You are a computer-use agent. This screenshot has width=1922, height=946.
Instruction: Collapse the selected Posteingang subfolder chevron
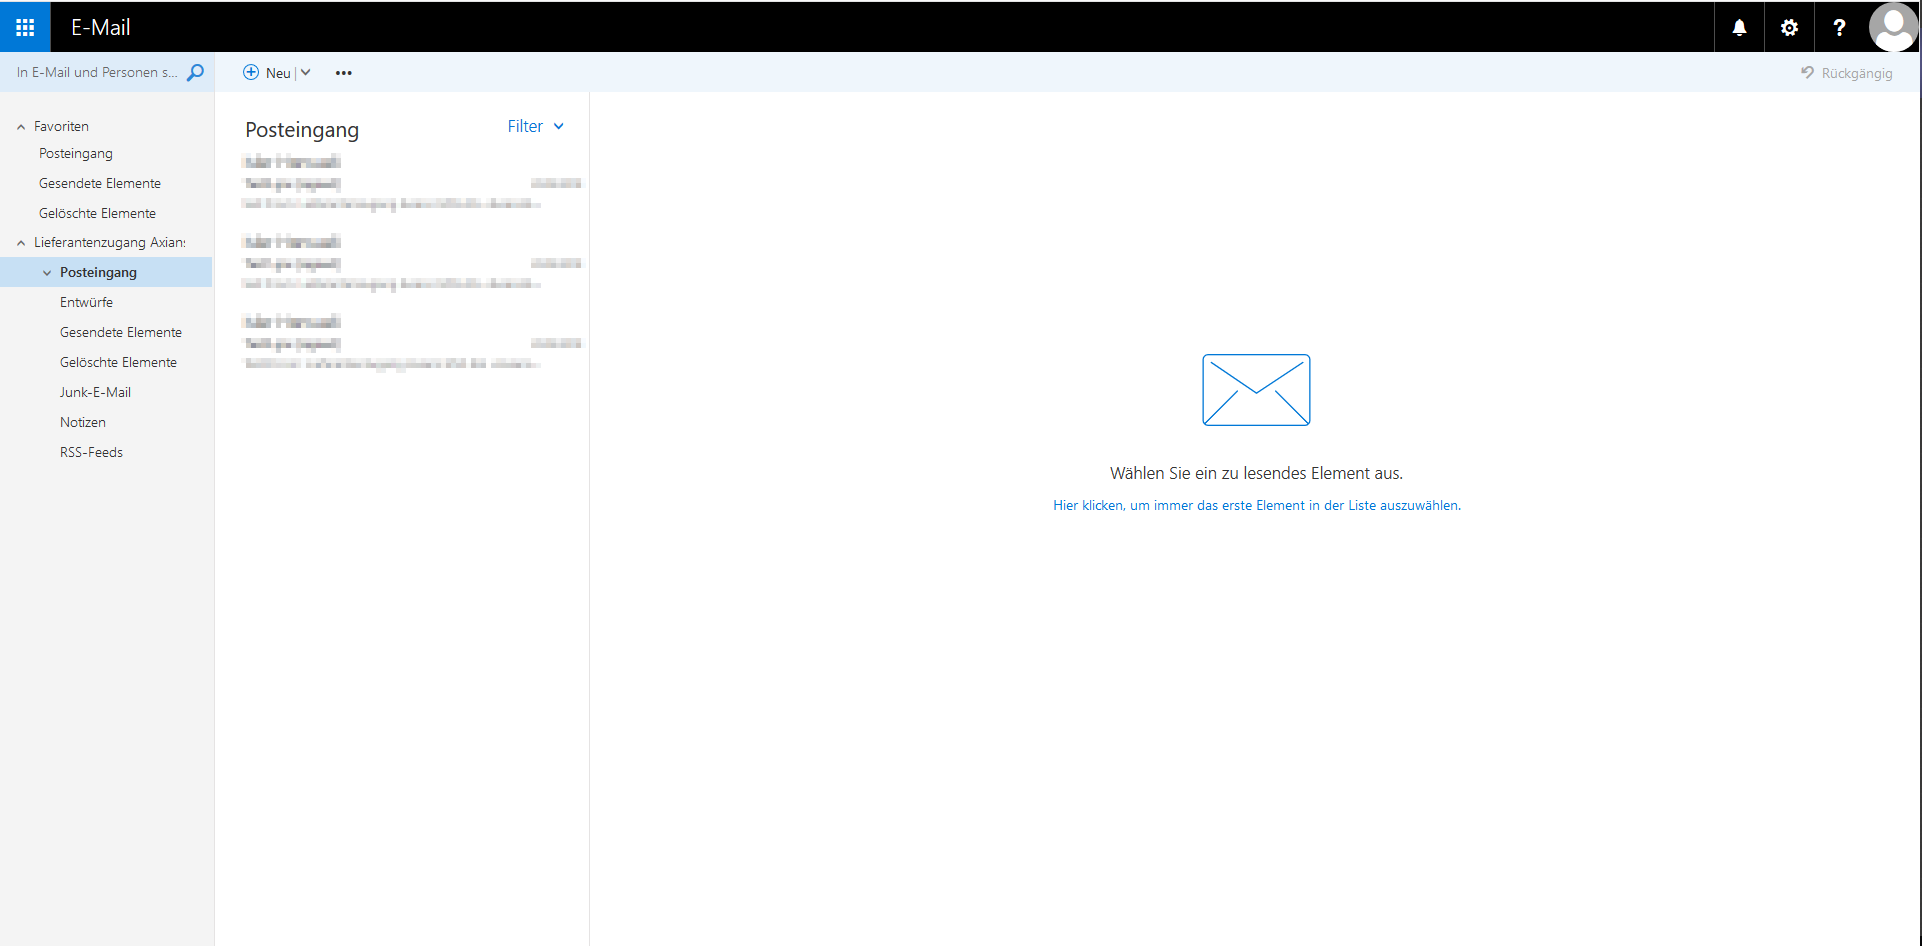(x=47, y=273)
